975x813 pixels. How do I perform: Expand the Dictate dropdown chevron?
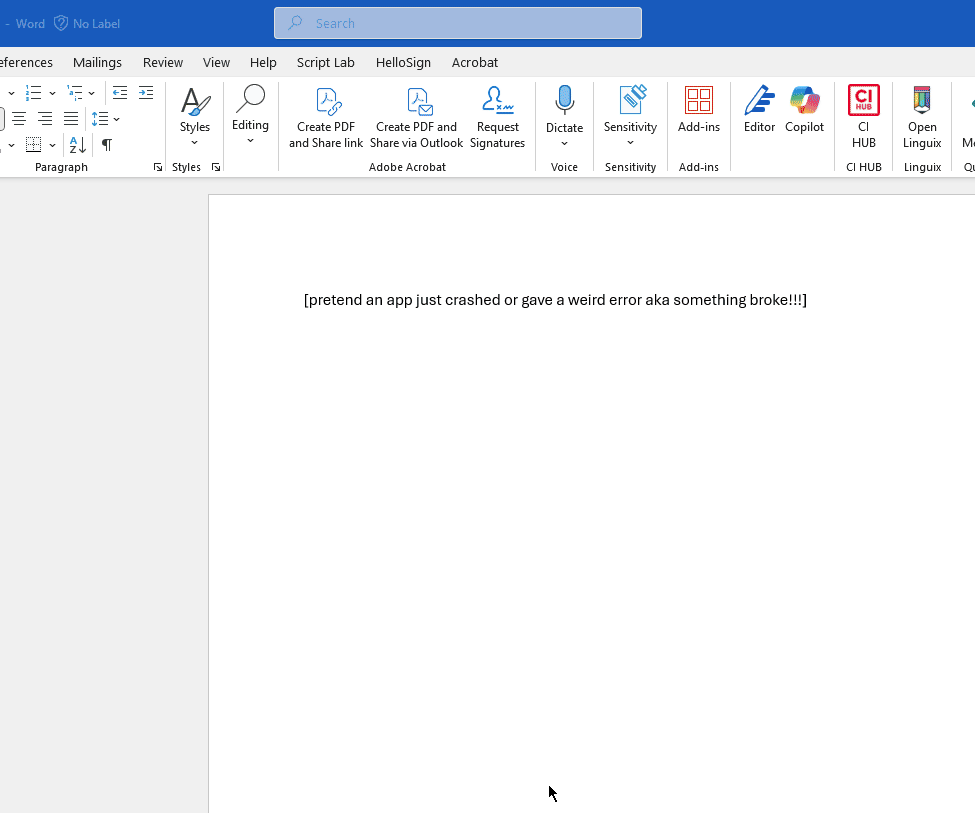click(x=565, y=144)
